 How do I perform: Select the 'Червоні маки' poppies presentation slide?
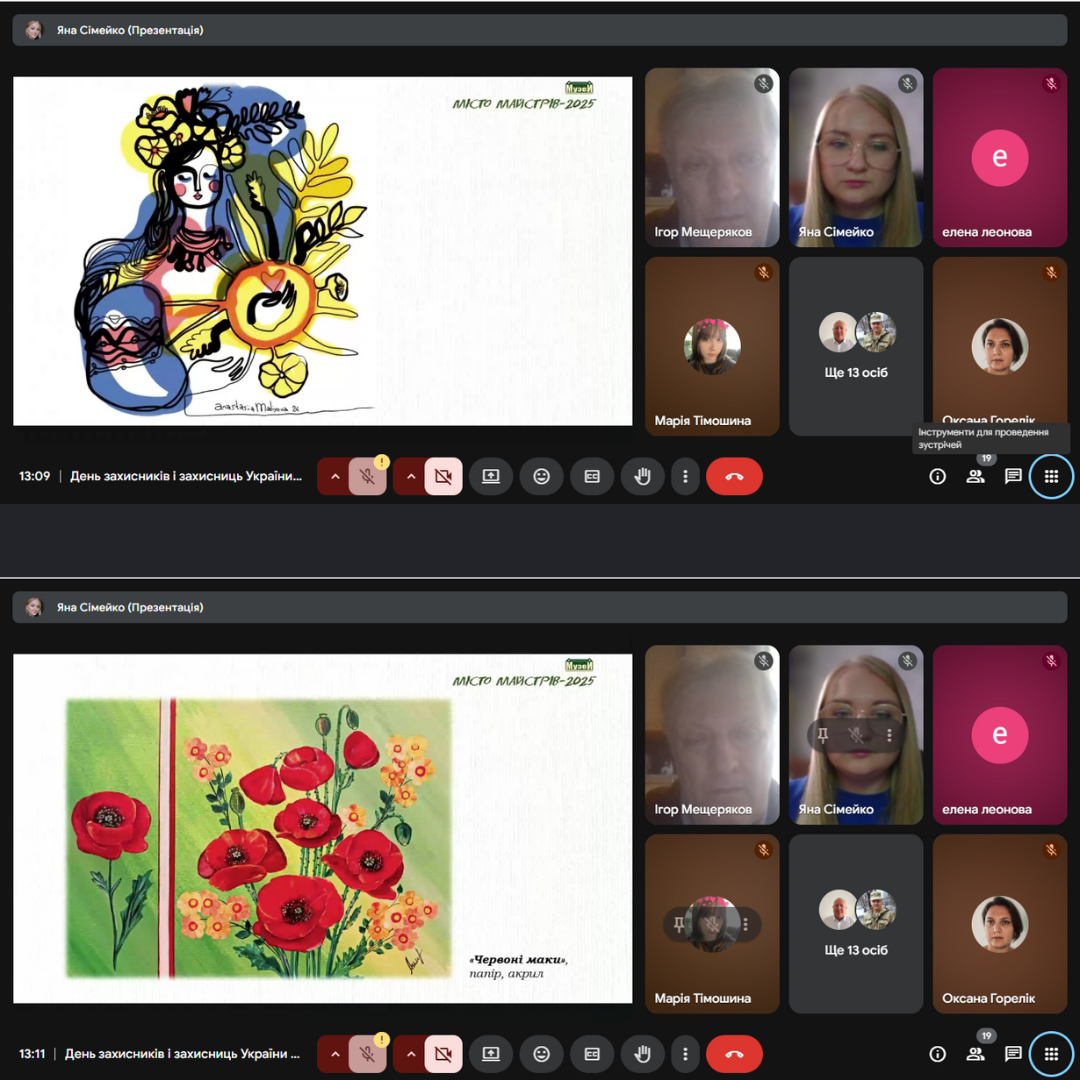pos(322,828)
